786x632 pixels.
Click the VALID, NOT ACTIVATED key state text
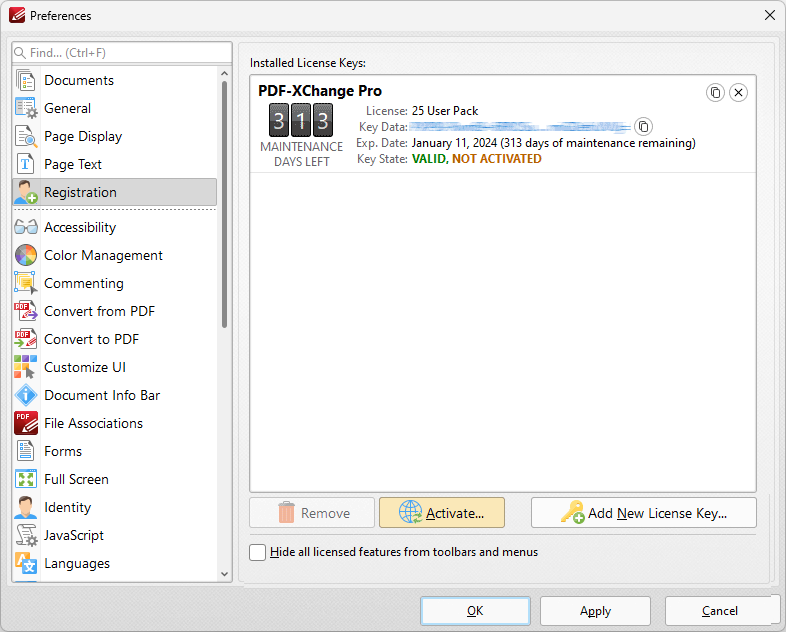(x=477, y=159)
